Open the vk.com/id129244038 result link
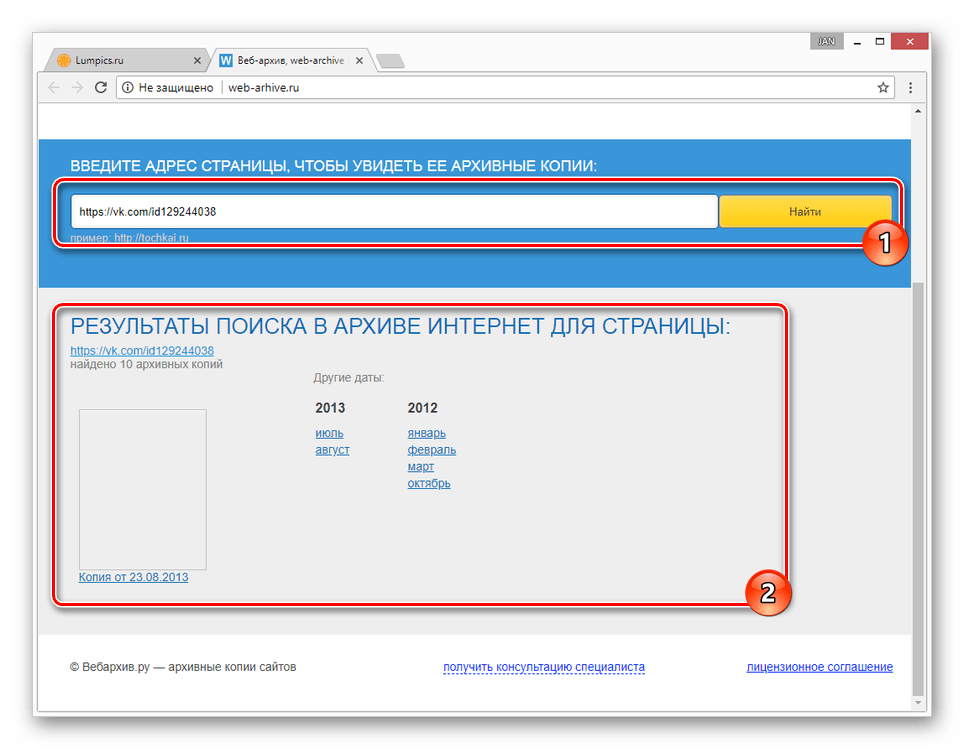This screenshot has width=964, height=749. pyautogui.click(x=141, y=351)
